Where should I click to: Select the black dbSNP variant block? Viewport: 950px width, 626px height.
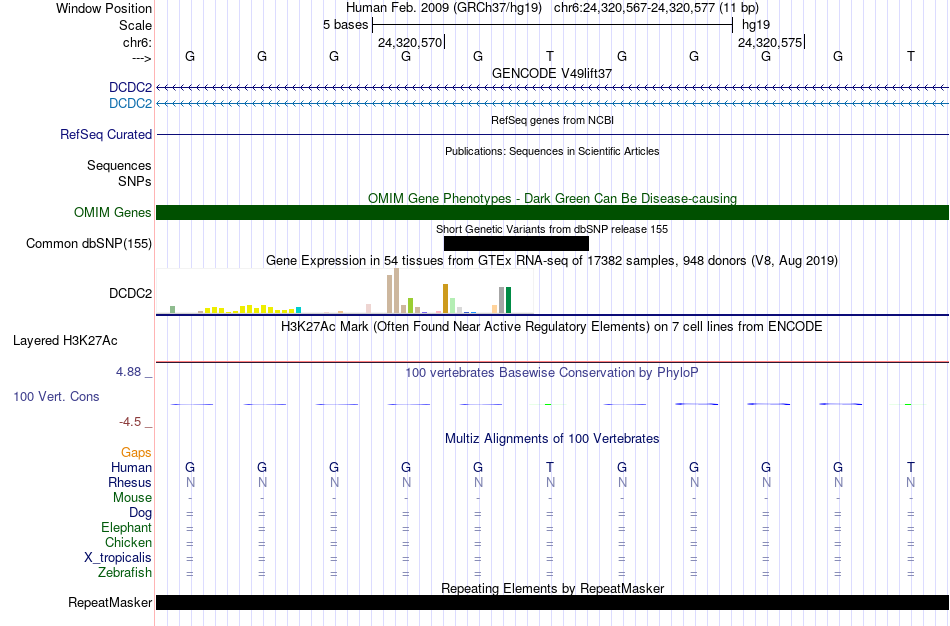[516, 244]
